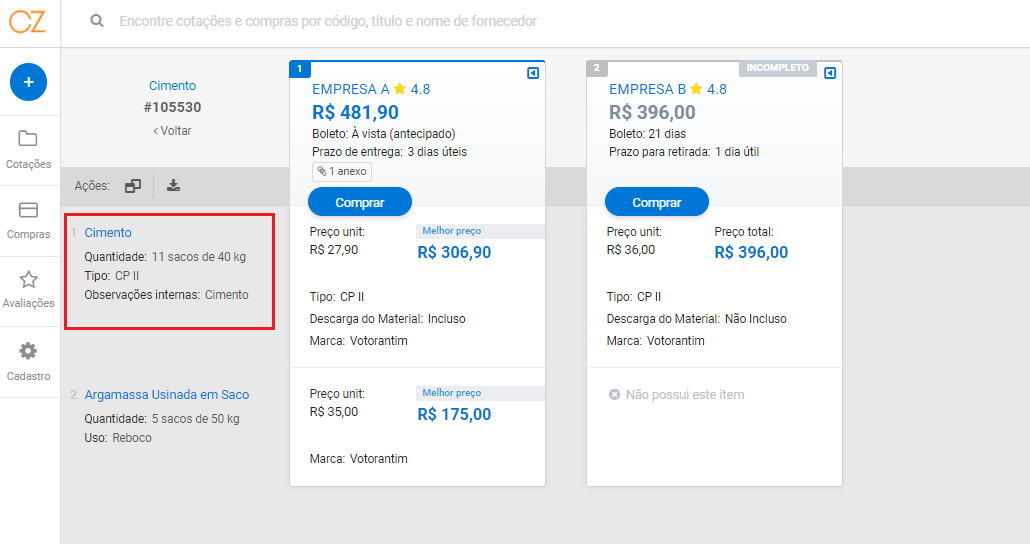
Task: Go to Compras in sidebar
Action: point(28,221)
